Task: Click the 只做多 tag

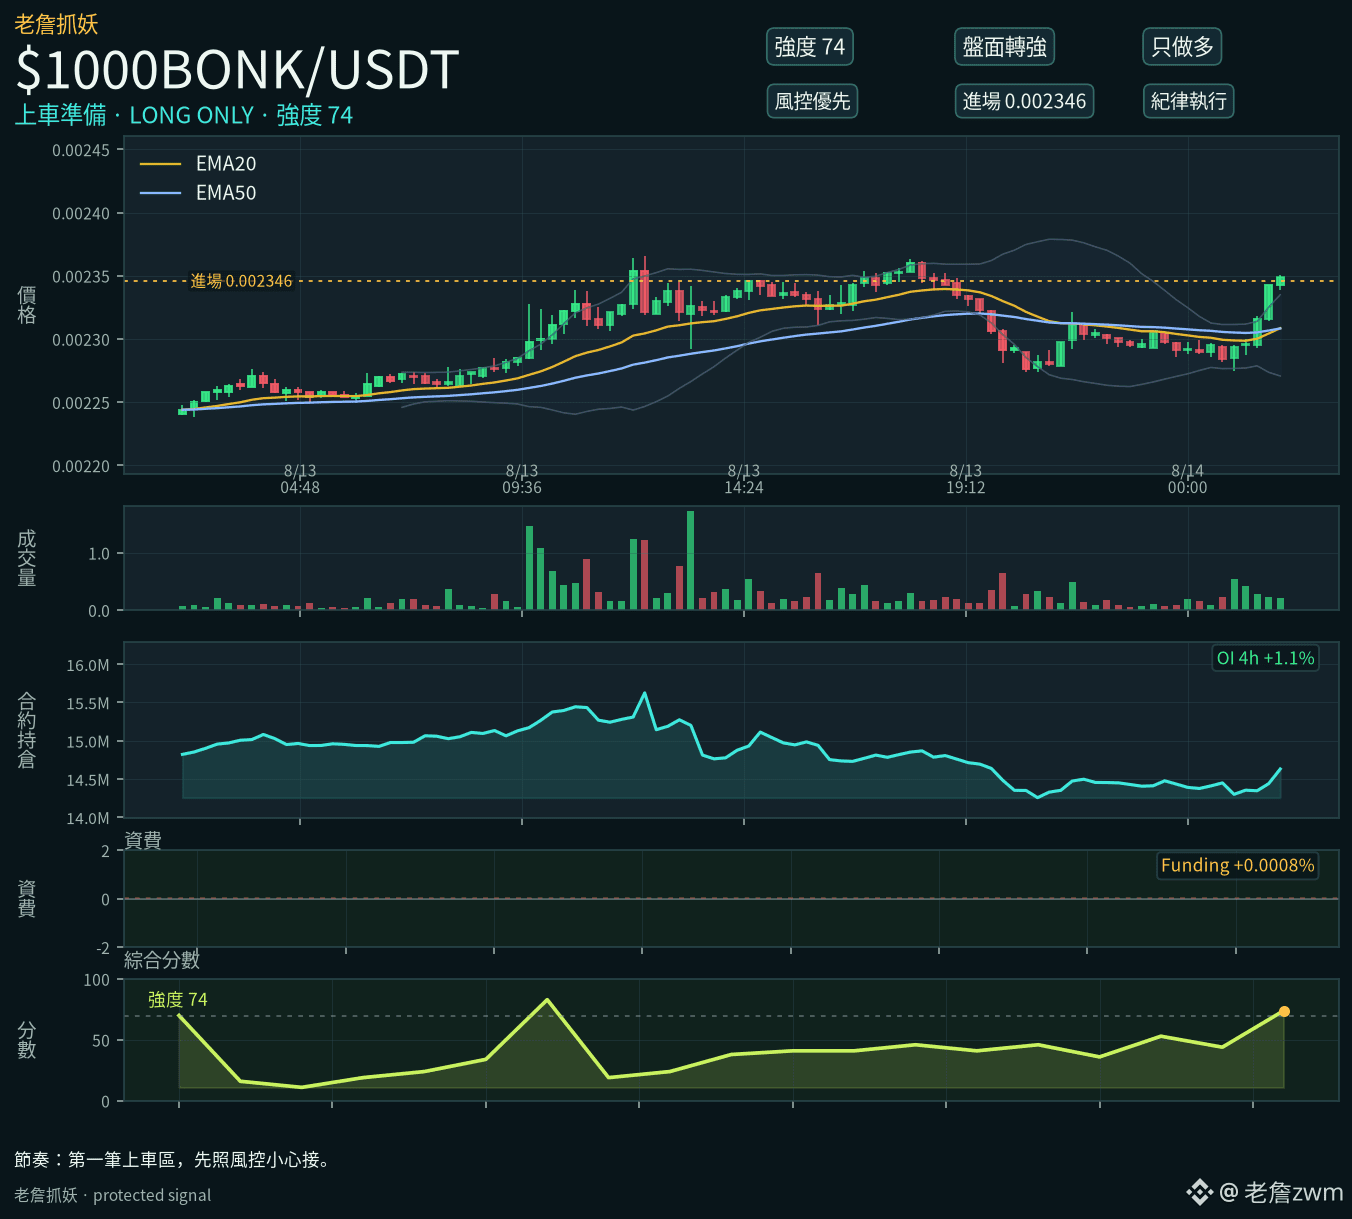Action: pos(1182,47)
